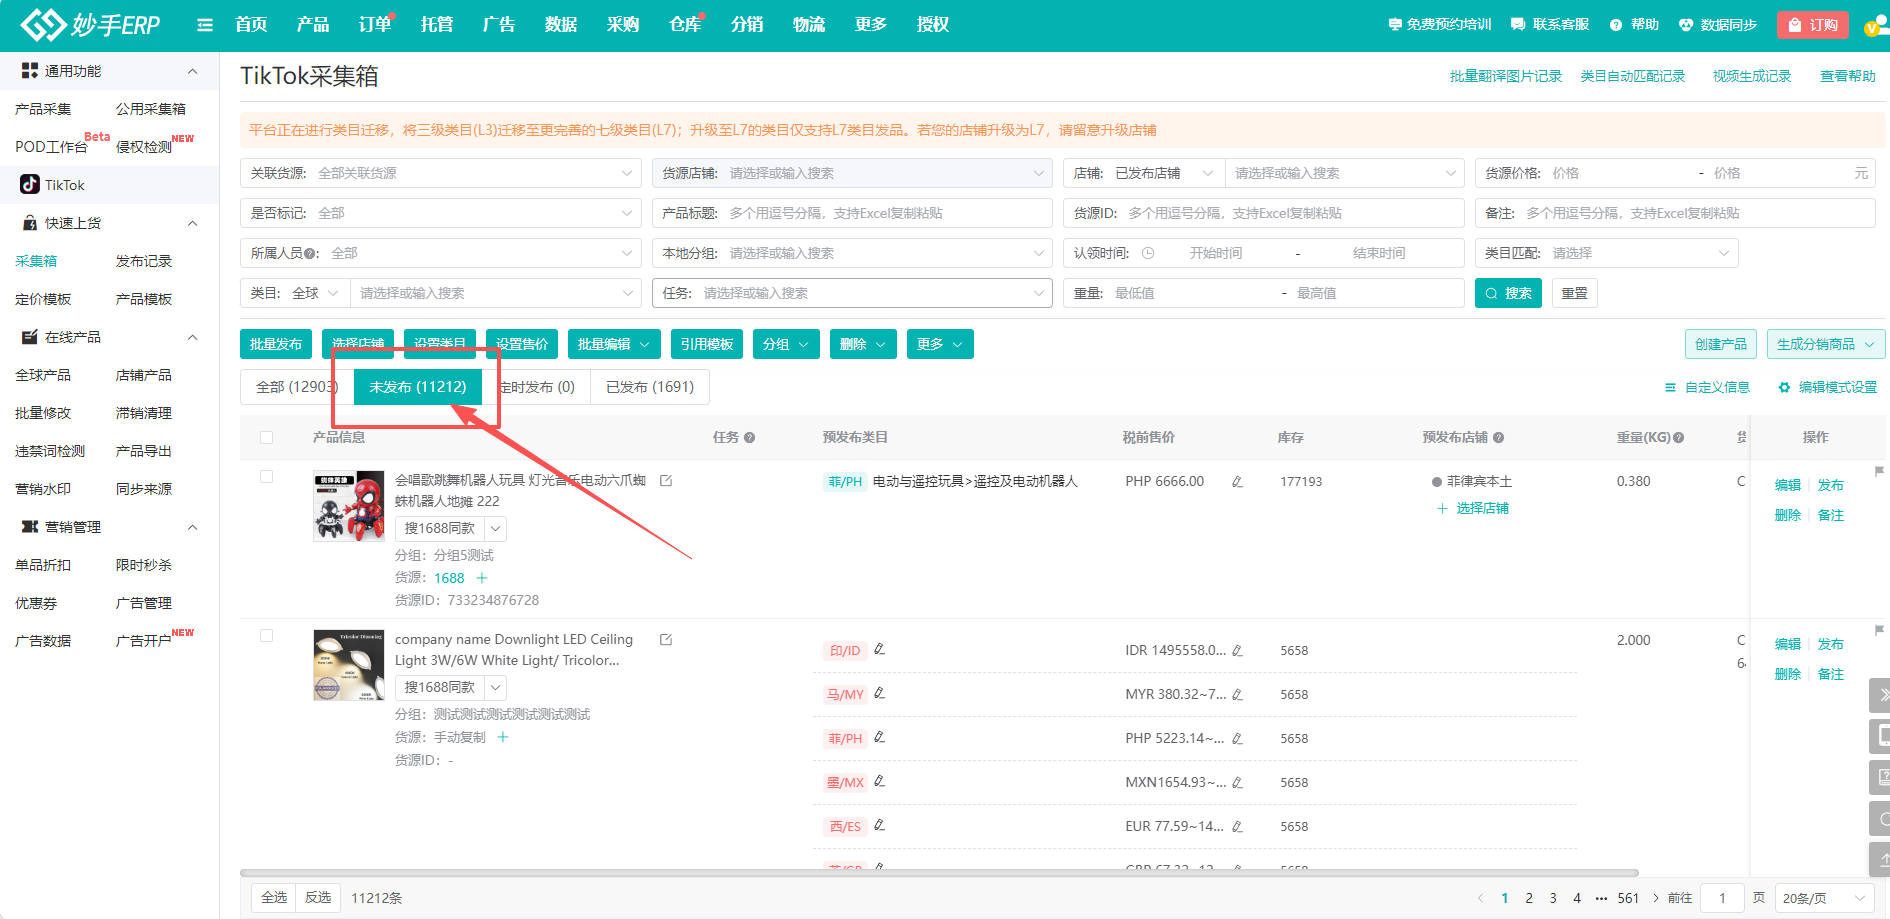1890x919 pixels.
Task: Click help question icon next to weight column
Action: coord(1678,438)
